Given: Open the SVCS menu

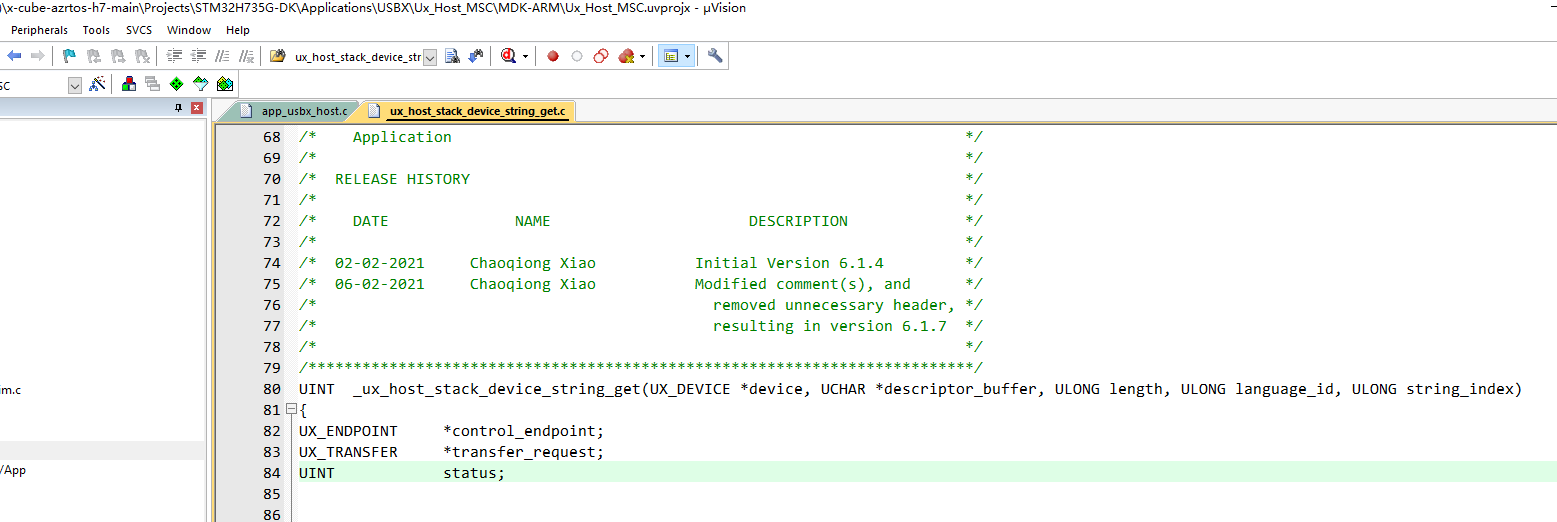Looking at the screenshot, I should click(139, 30).
